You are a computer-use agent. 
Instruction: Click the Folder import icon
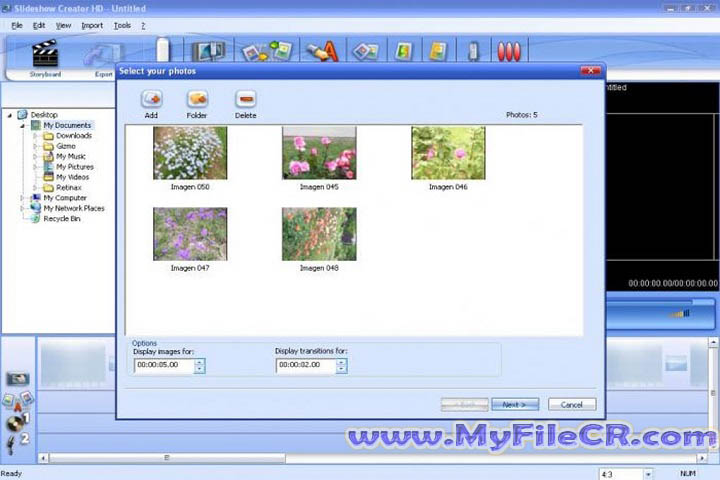click(x=197, y=99)
